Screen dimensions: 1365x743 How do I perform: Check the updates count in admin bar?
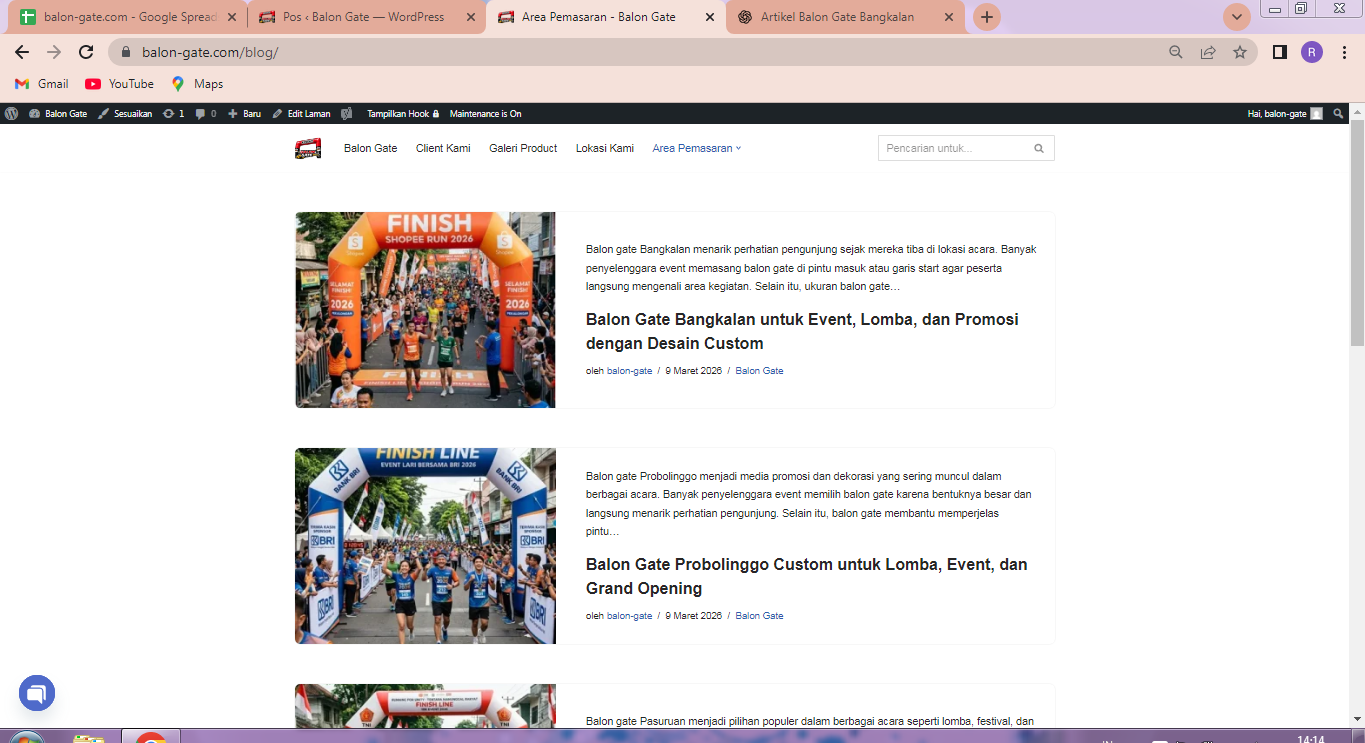173,114
